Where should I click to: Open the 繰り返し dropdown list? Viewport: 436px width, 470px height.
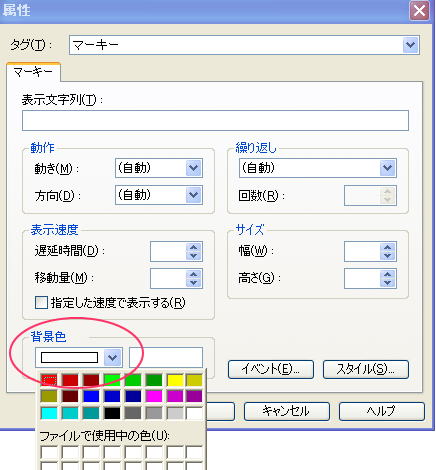coord(318,168)
